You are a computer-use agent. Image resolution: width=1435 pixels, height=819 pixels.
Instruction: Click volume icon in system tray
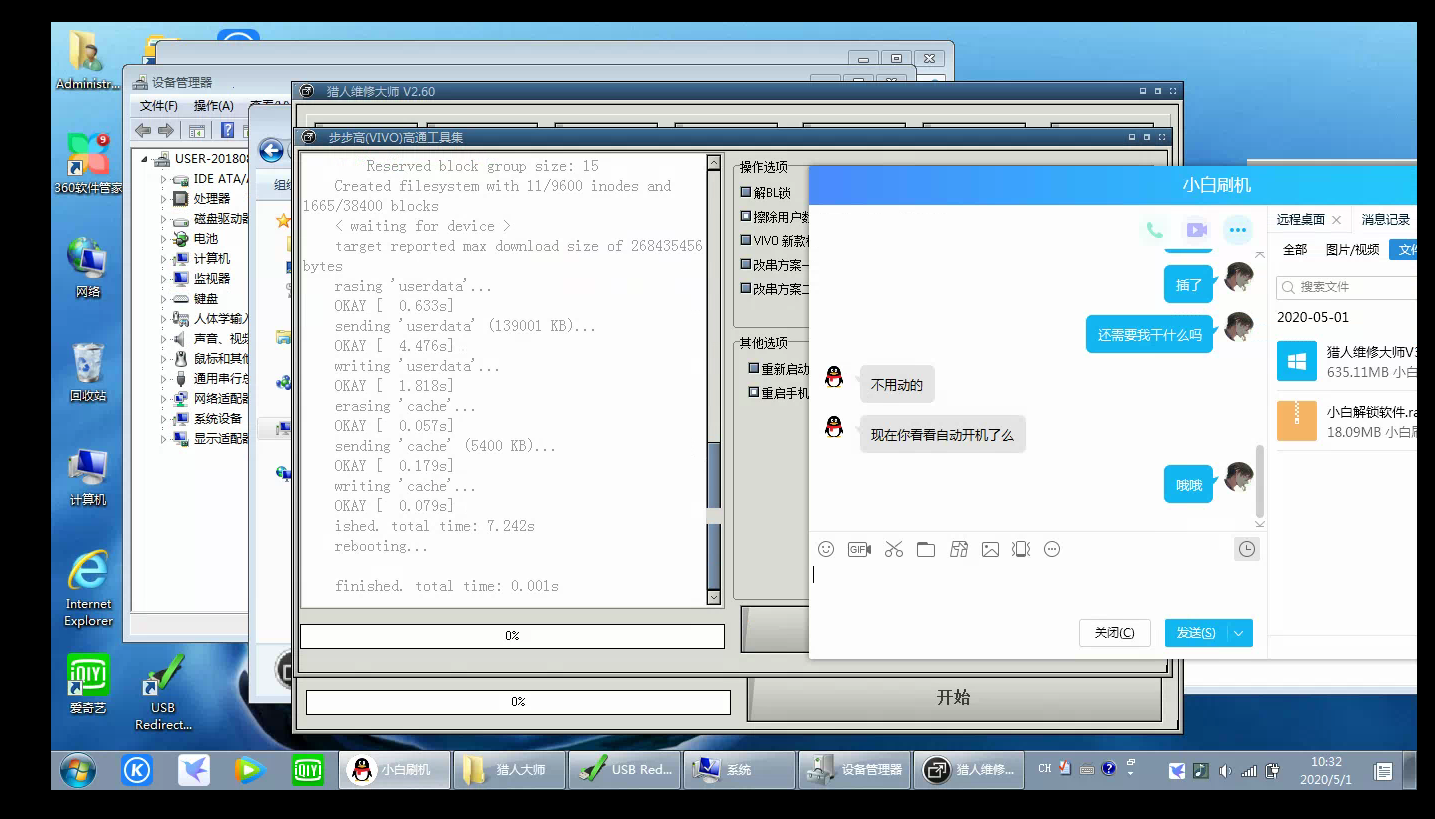click(x=1225, y=770)
